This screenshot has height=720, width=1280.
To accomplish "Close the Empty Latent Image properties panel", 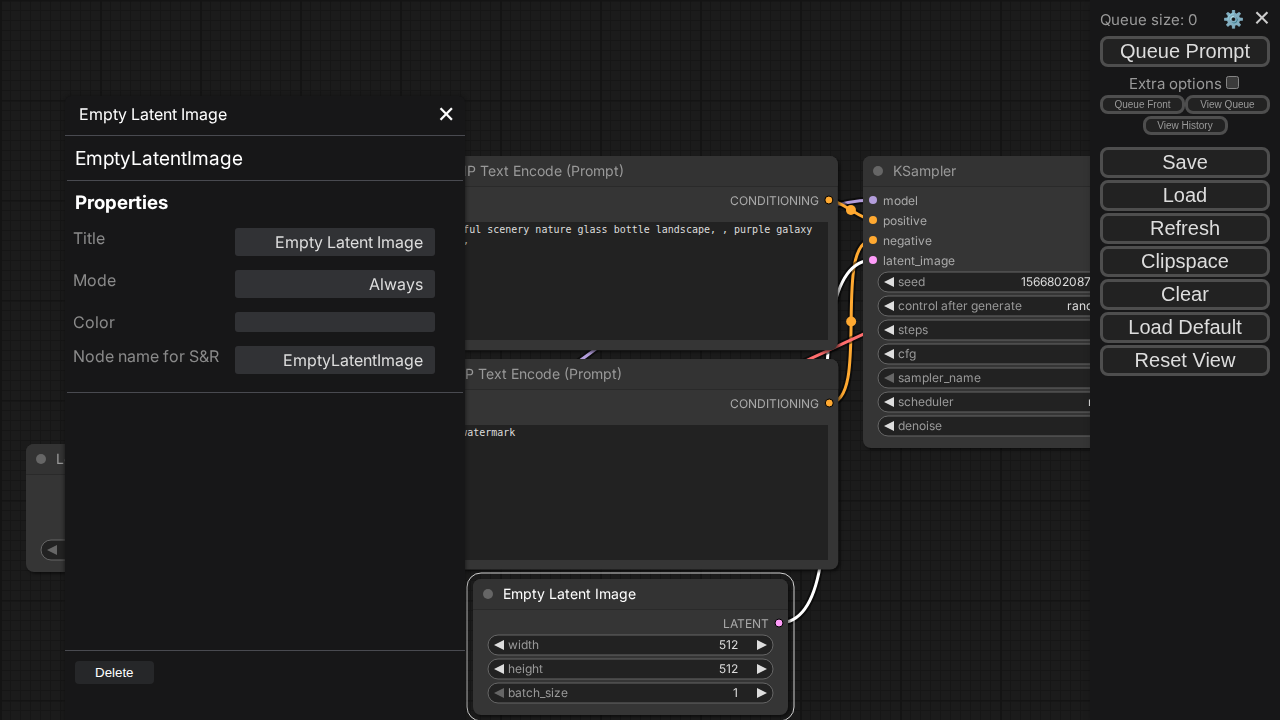I will click(446, 114).
